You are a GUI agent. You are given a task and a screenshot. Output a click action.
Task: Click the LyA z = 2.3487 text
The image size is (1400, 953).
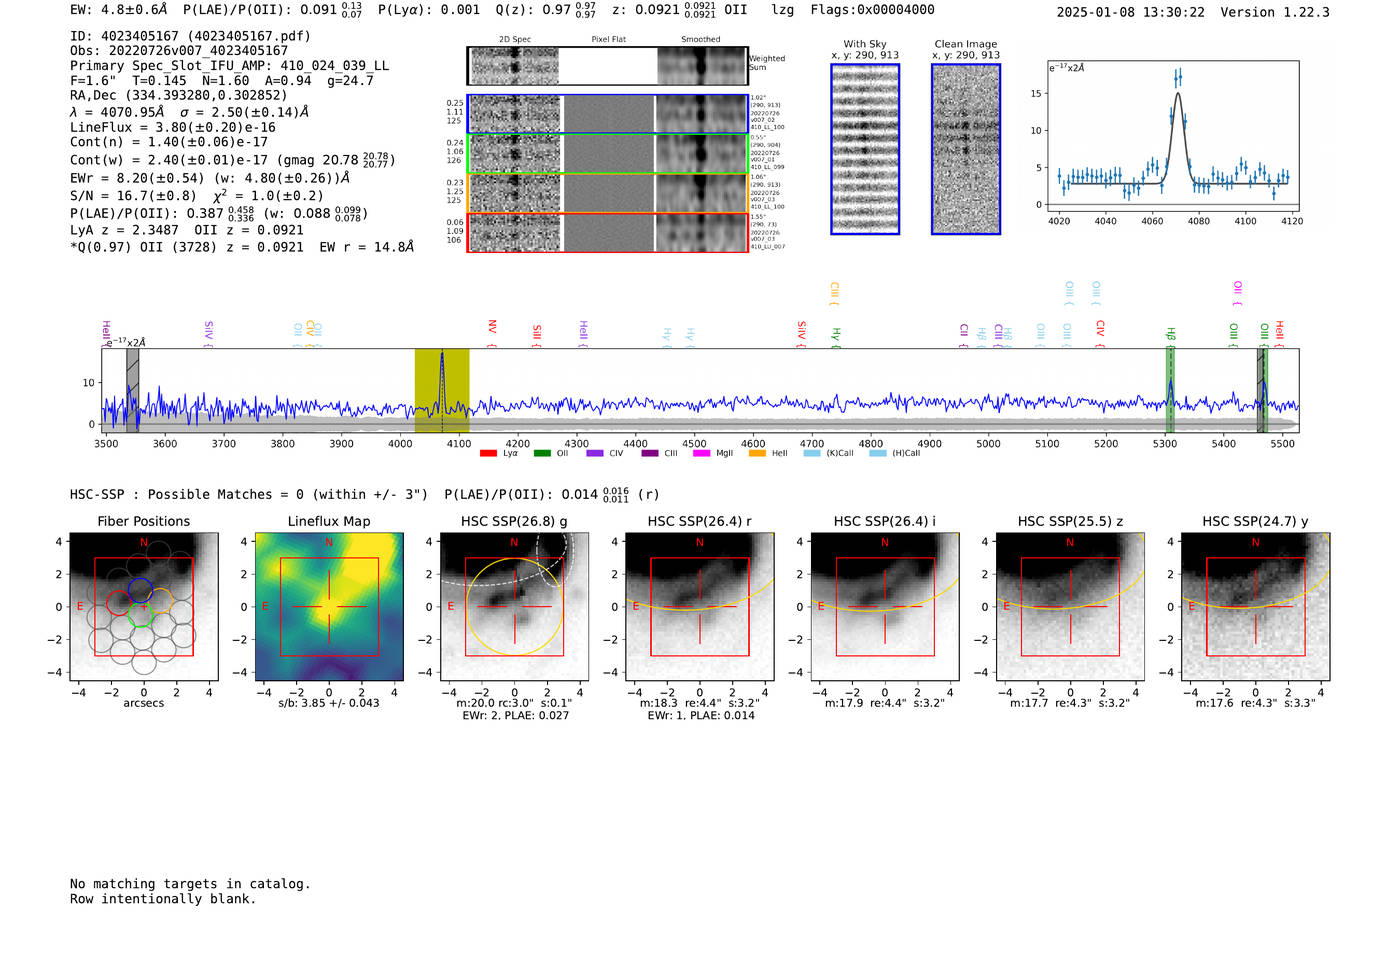coord(124,230)
